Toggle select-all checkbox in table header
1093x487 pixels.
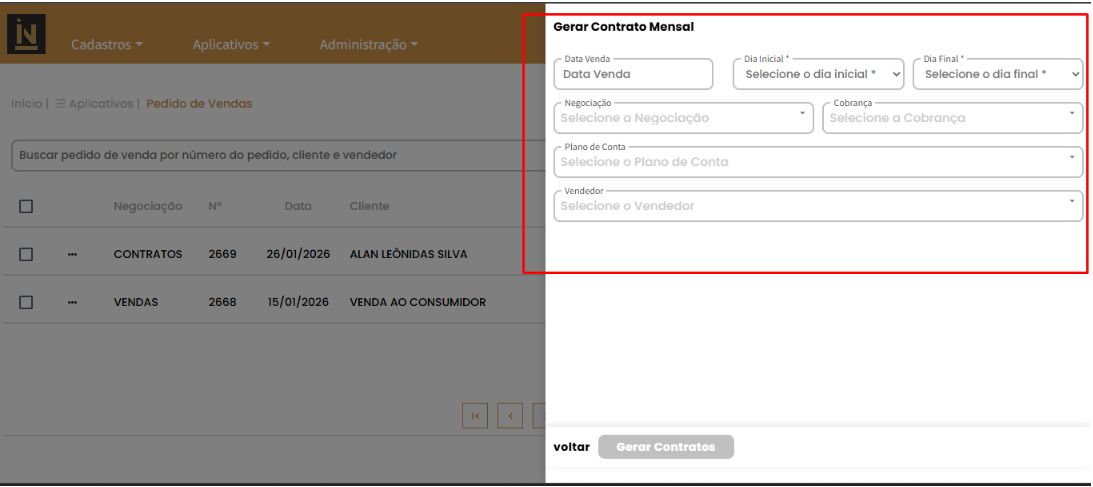click(x=27, y=206)
